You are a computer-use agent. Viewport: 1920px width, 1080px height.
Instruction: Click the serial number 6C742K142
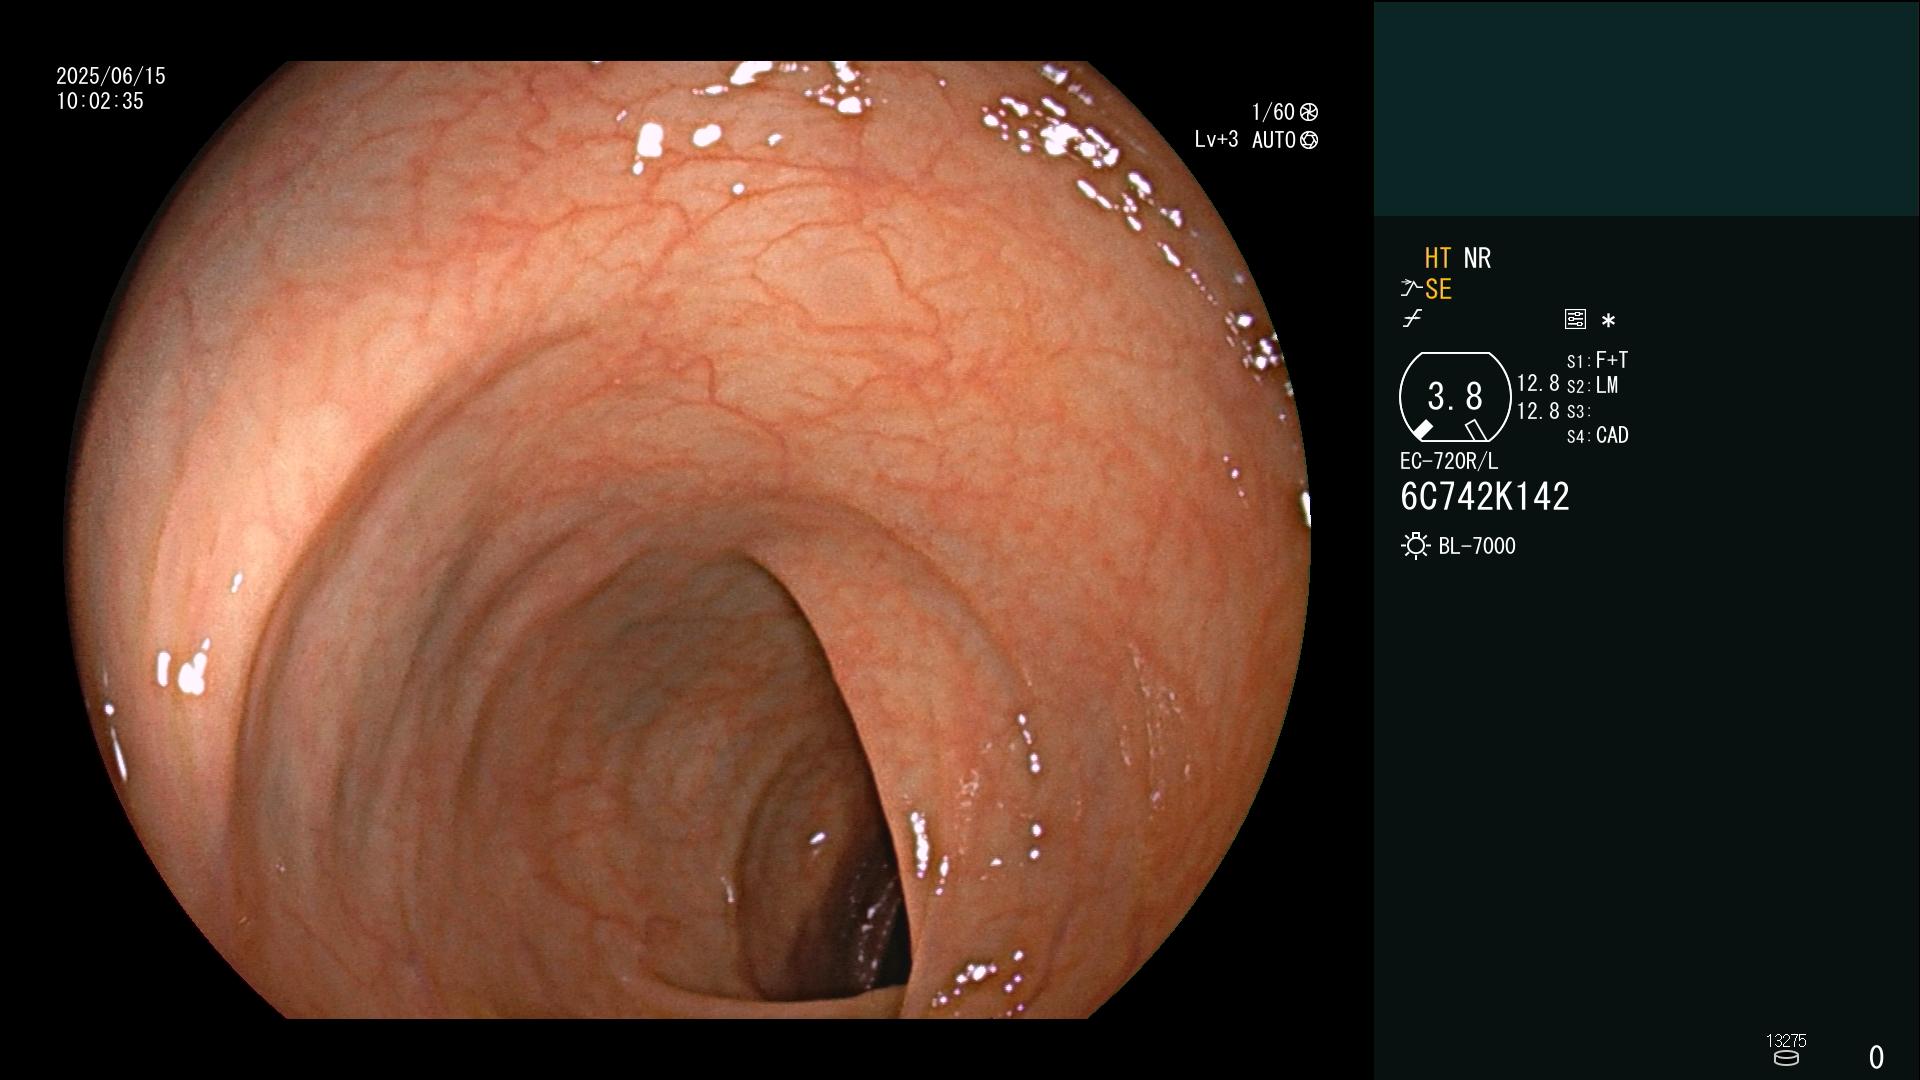tap(1485, 497)
